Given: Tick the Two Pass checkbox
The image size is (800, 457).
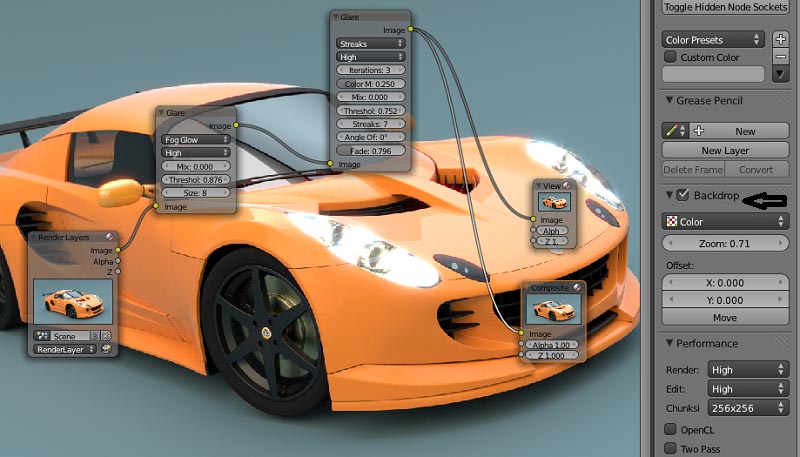Looking at the screenshot, I should [671, 449].
